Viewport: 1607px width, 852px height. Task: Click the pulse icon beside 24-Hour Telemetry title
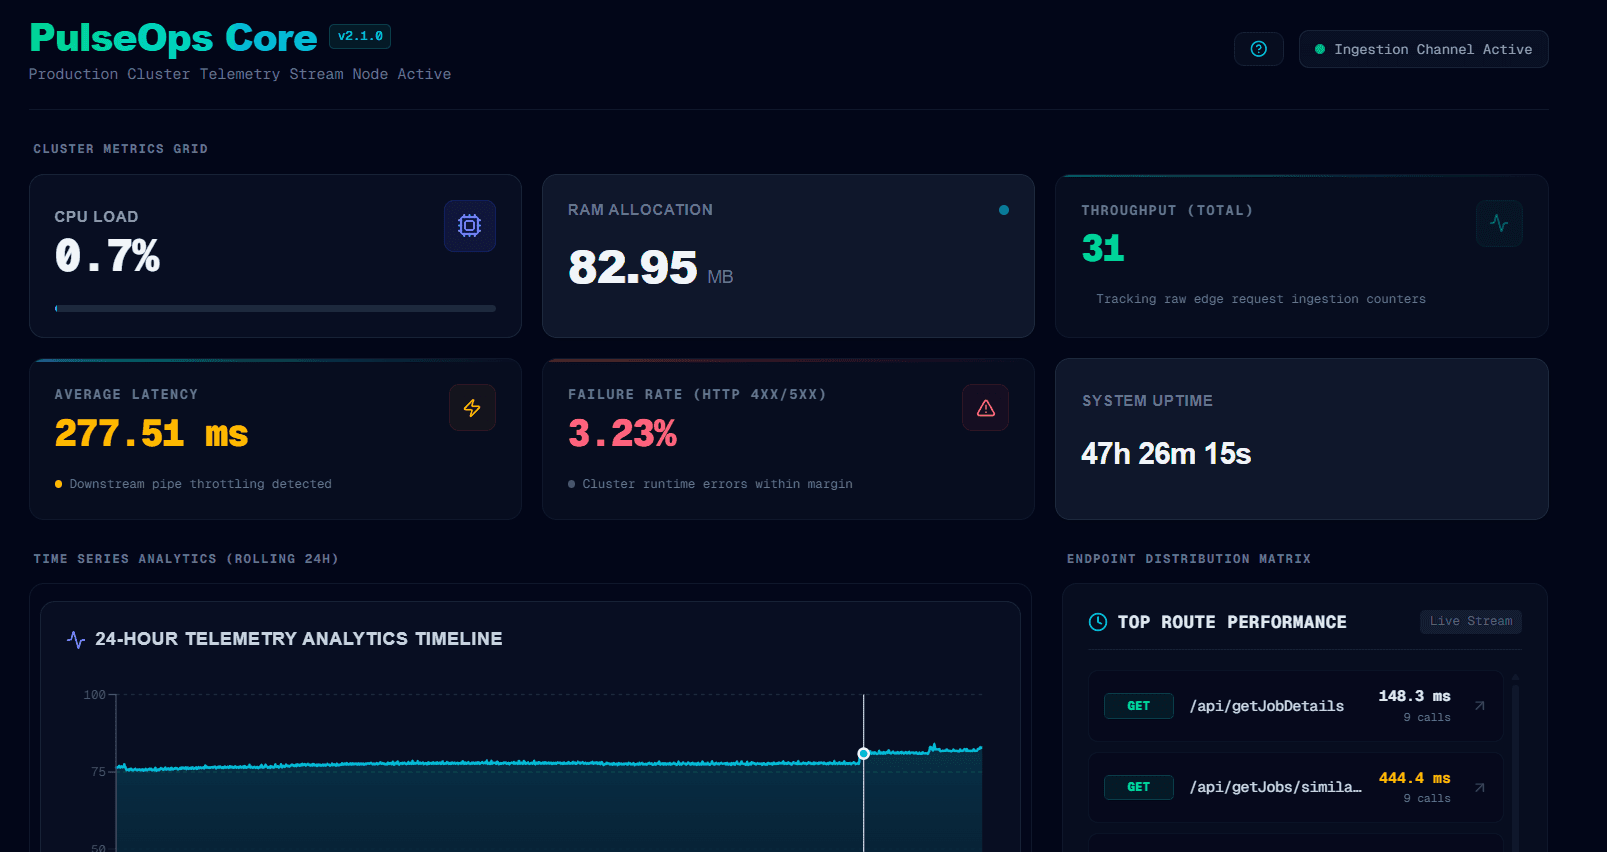76,639
